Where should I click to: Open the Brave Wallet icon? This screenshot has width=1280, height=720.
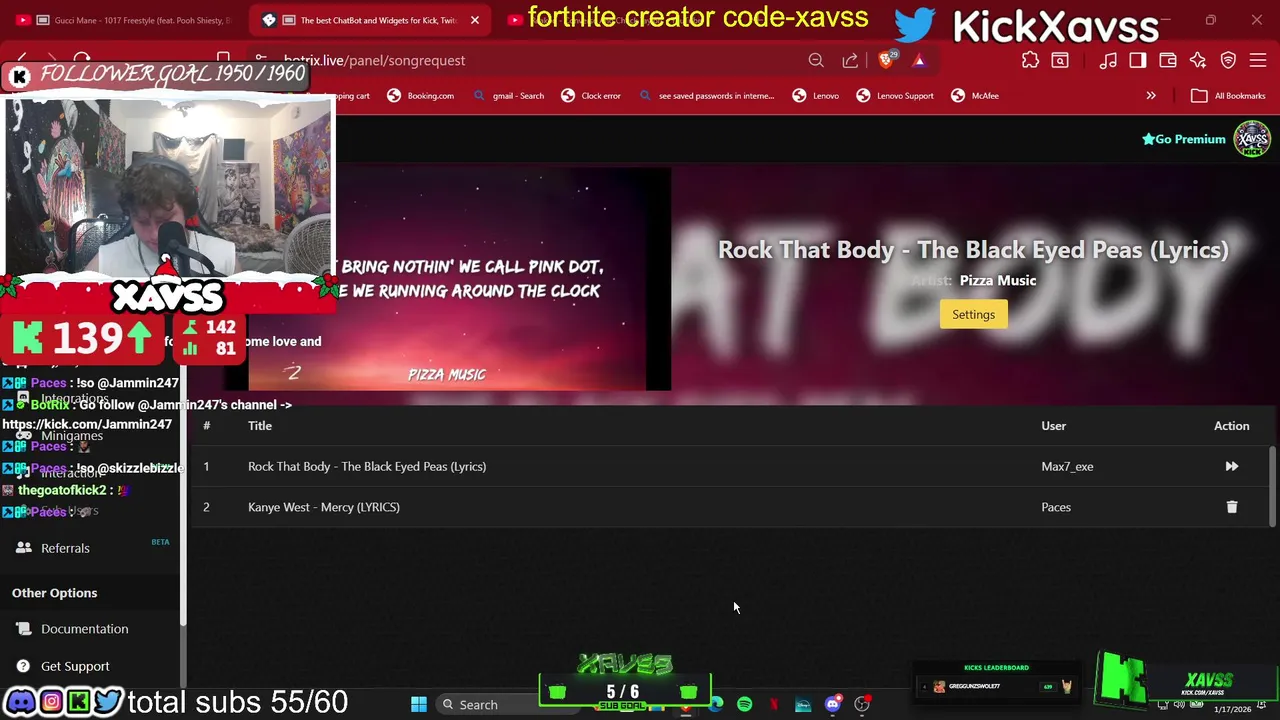tap(1167, 60)
